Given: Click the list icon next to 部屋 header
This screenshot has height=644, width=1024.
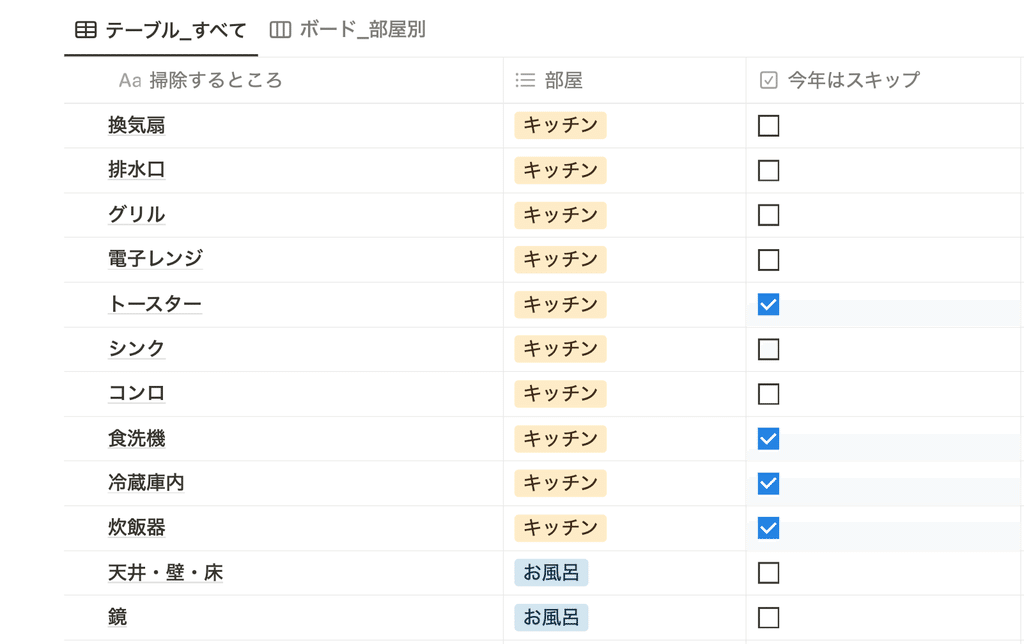Looking at the screenshot, I should click(525, 80).
